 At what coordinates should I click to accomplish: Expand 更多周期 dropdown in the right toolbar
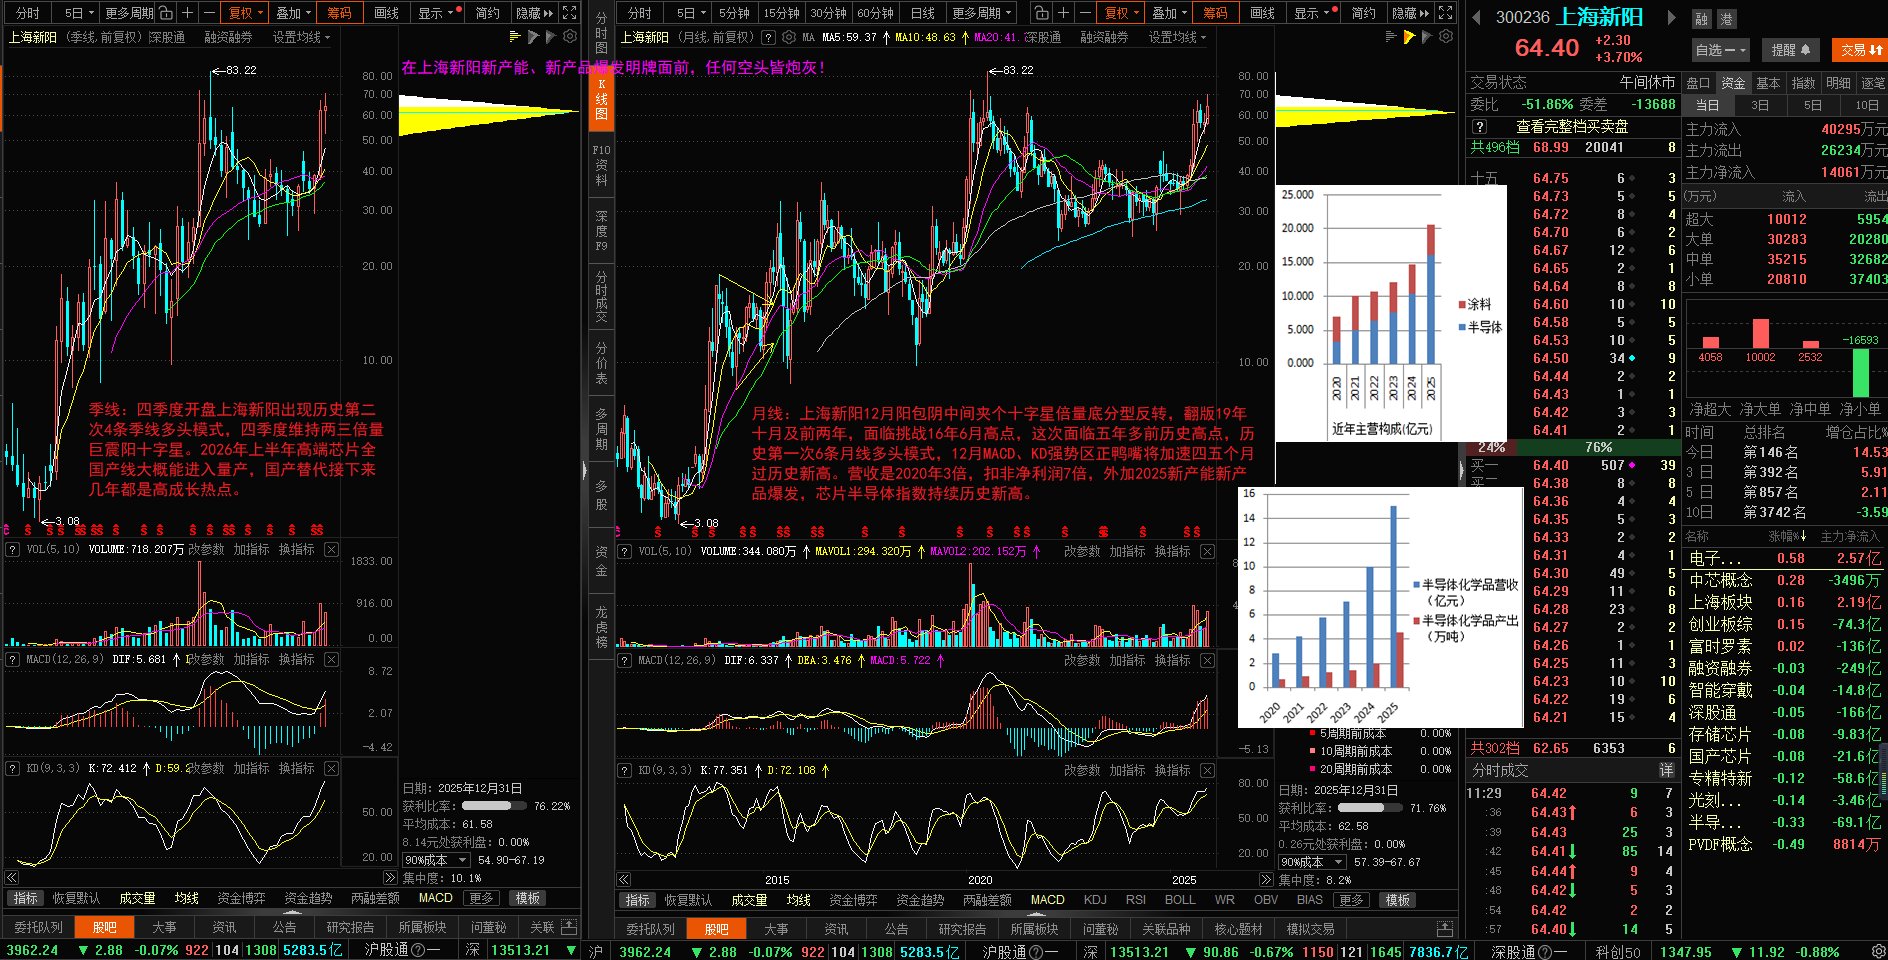982,13
